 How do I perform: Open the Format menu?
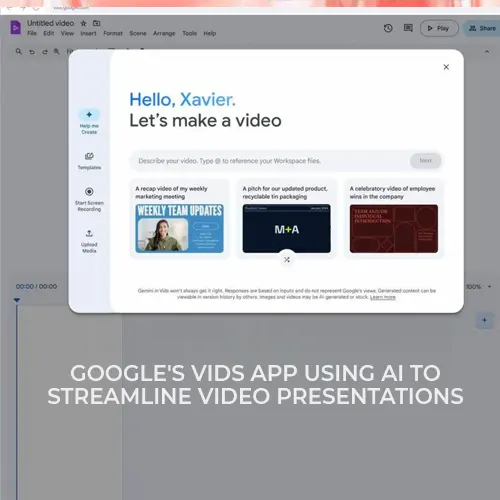tap(113, 33)
